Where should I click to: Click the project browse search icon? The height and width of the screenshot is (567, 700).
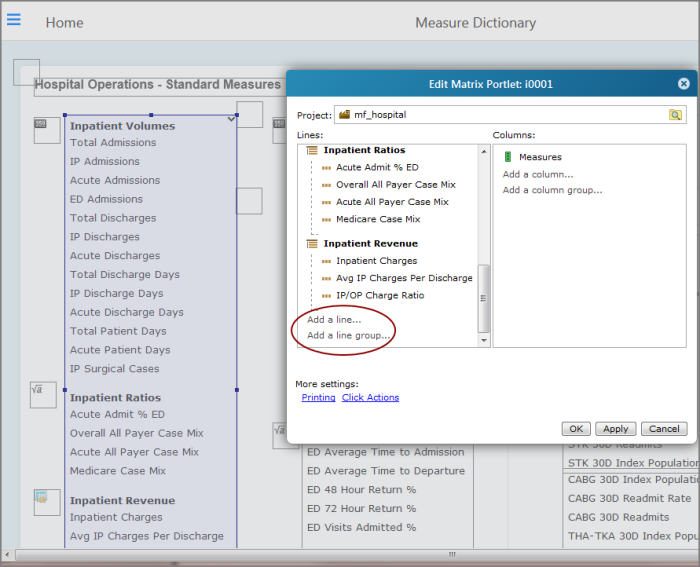tap(675, 115)
